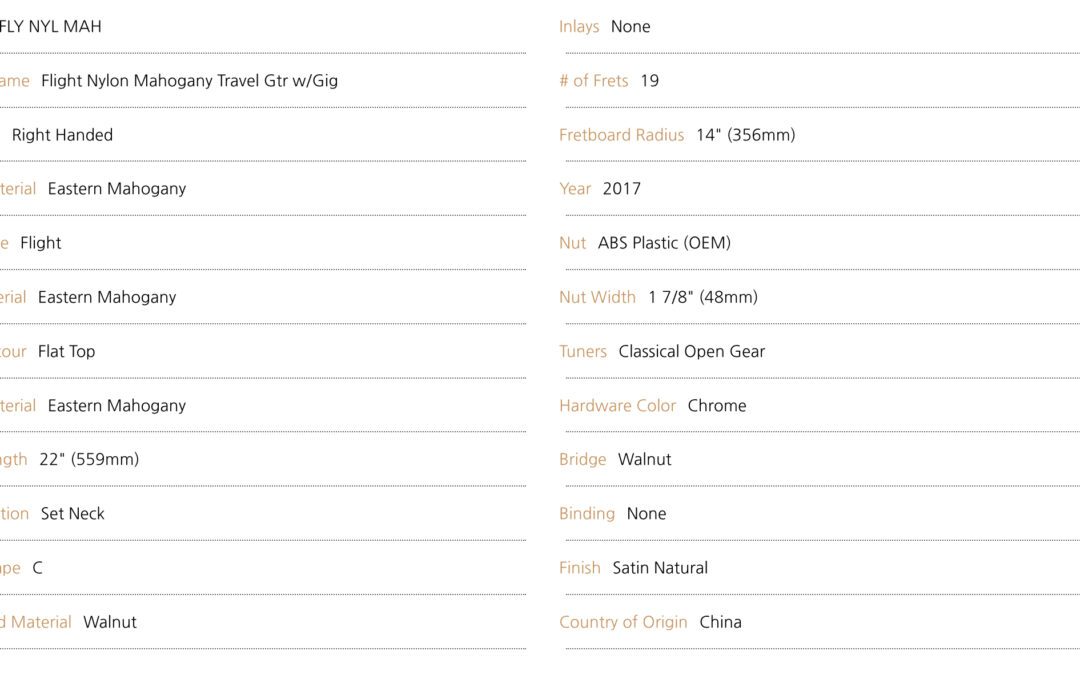Select the 22" (559mm) scale value
The image size is (1080, 675).
coord(89,459)
